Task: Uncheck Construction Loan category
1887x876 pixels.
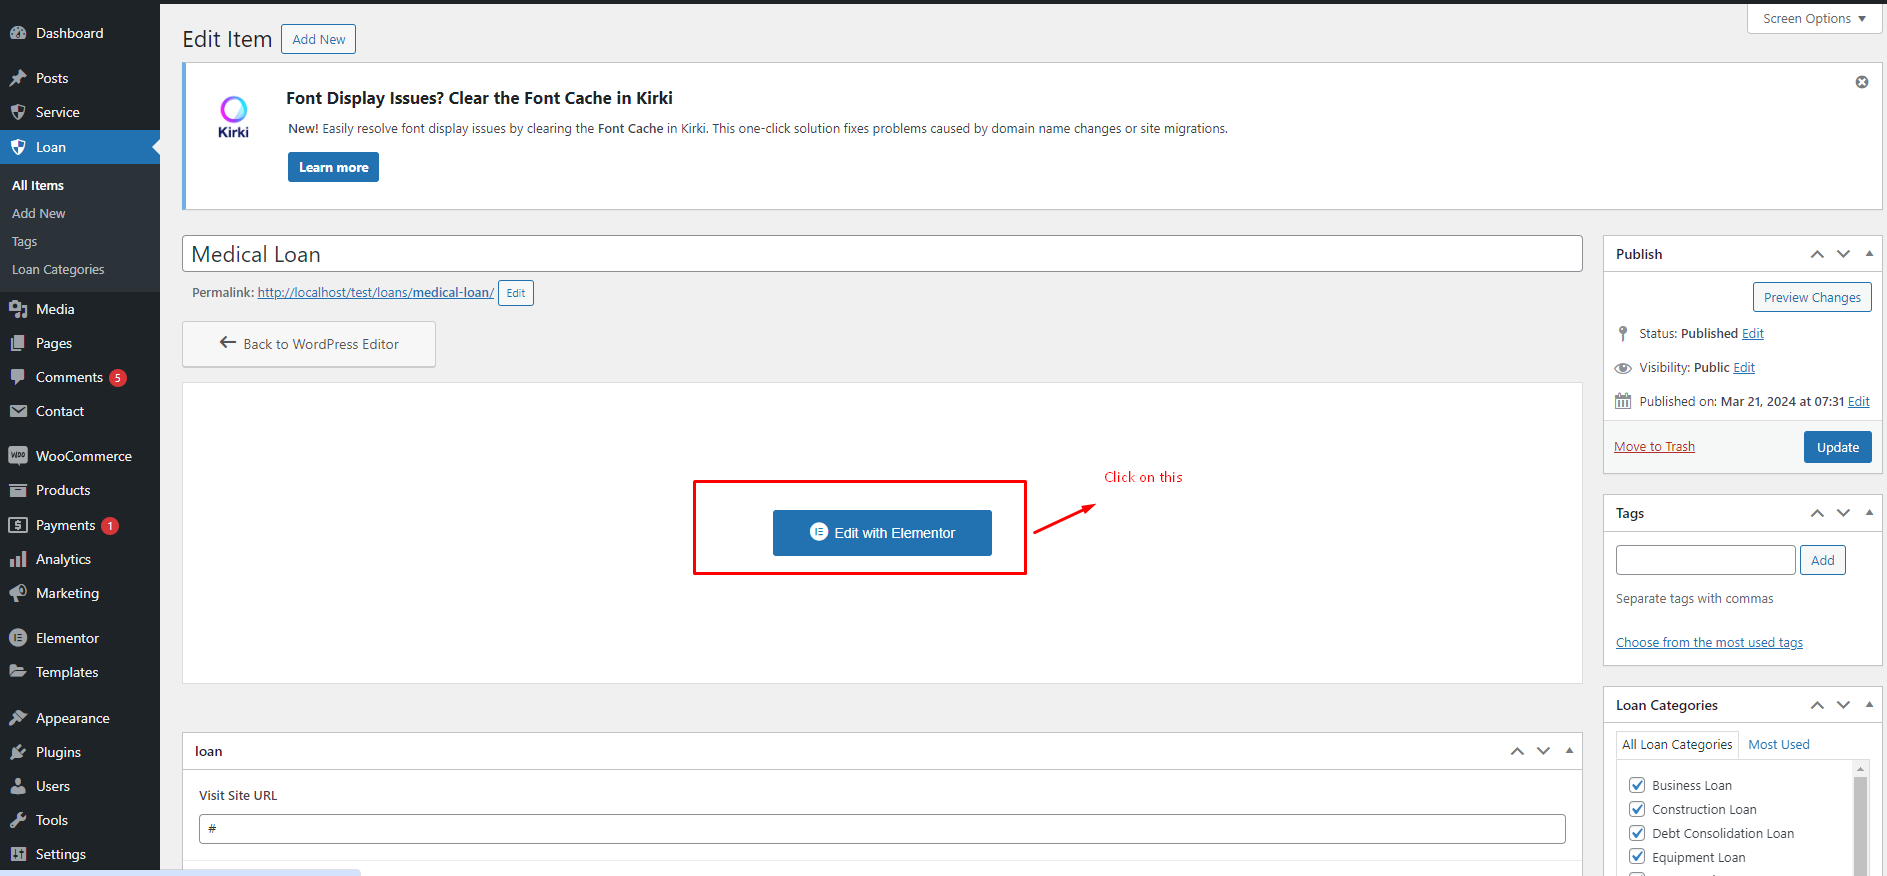Action: coord(1637,809)
